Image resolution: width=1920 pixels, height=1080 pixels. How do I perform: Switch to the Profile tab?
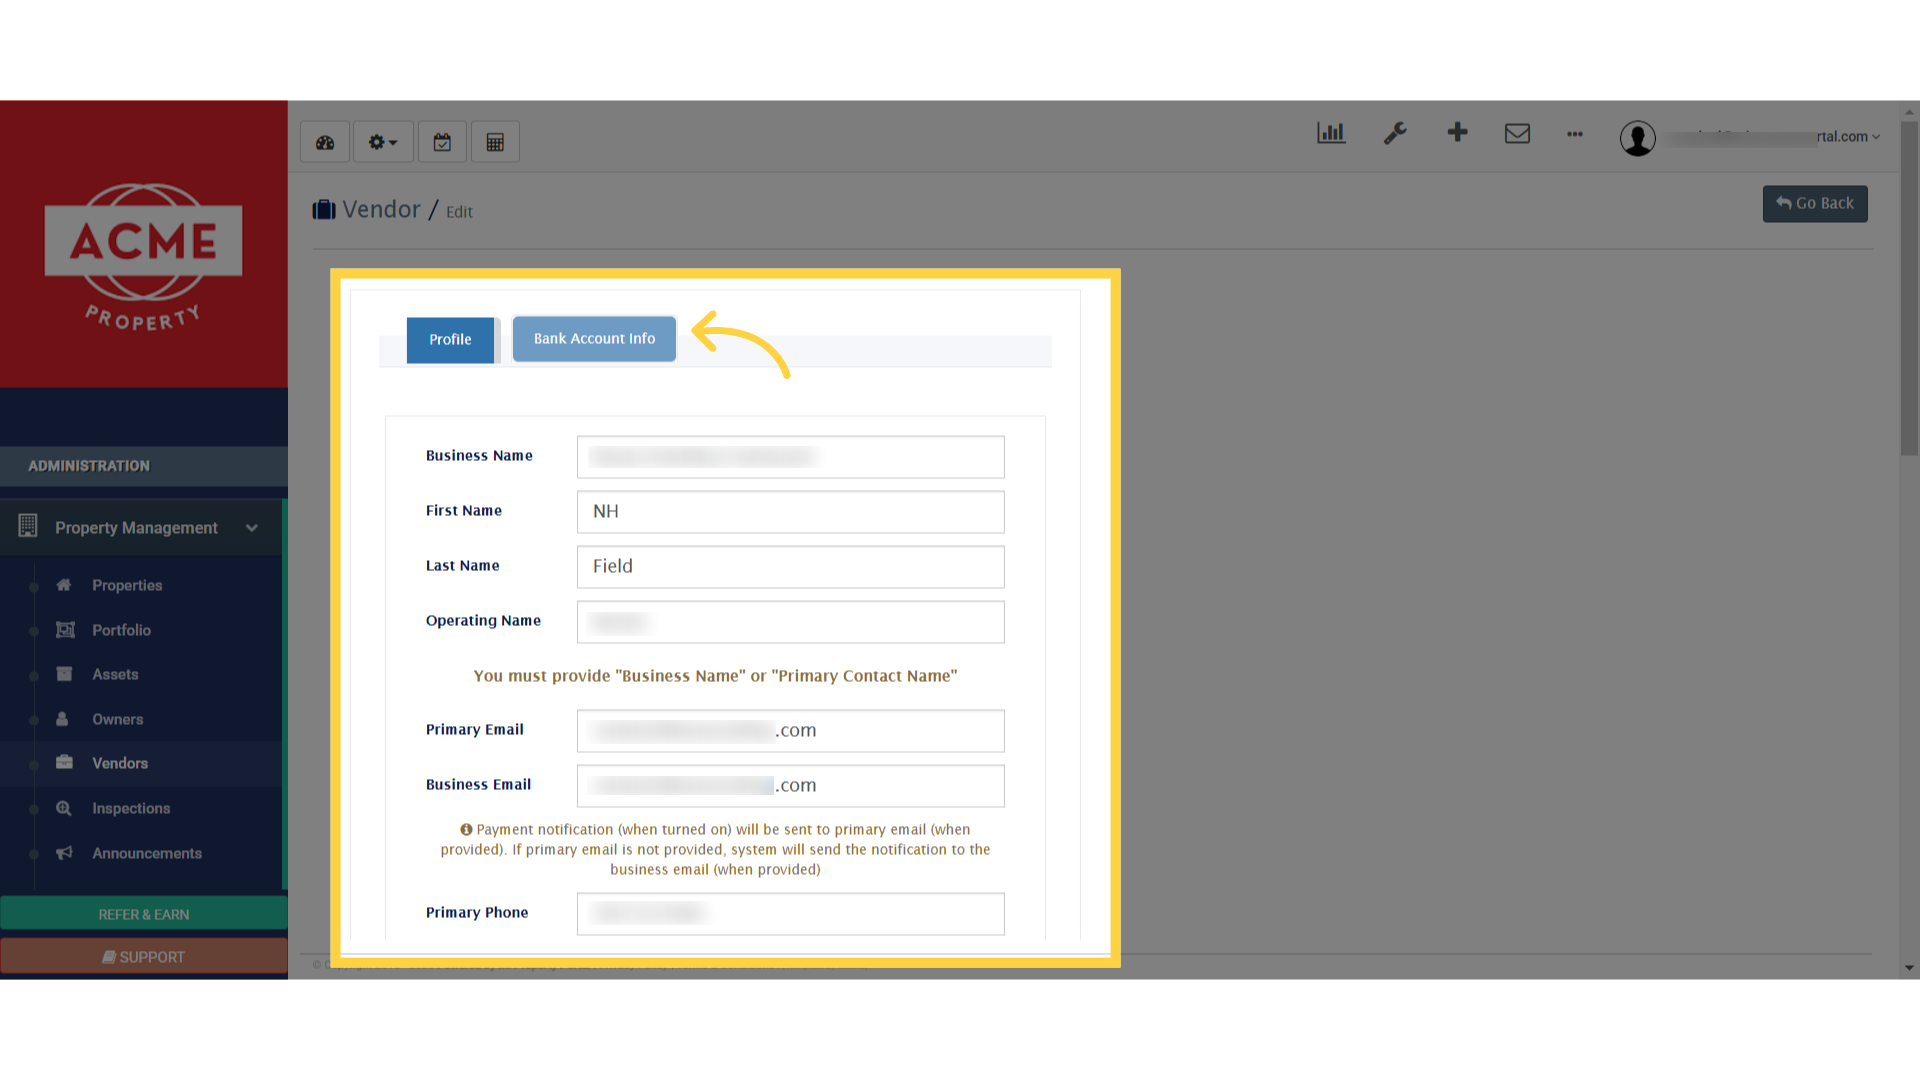(450, 340)
